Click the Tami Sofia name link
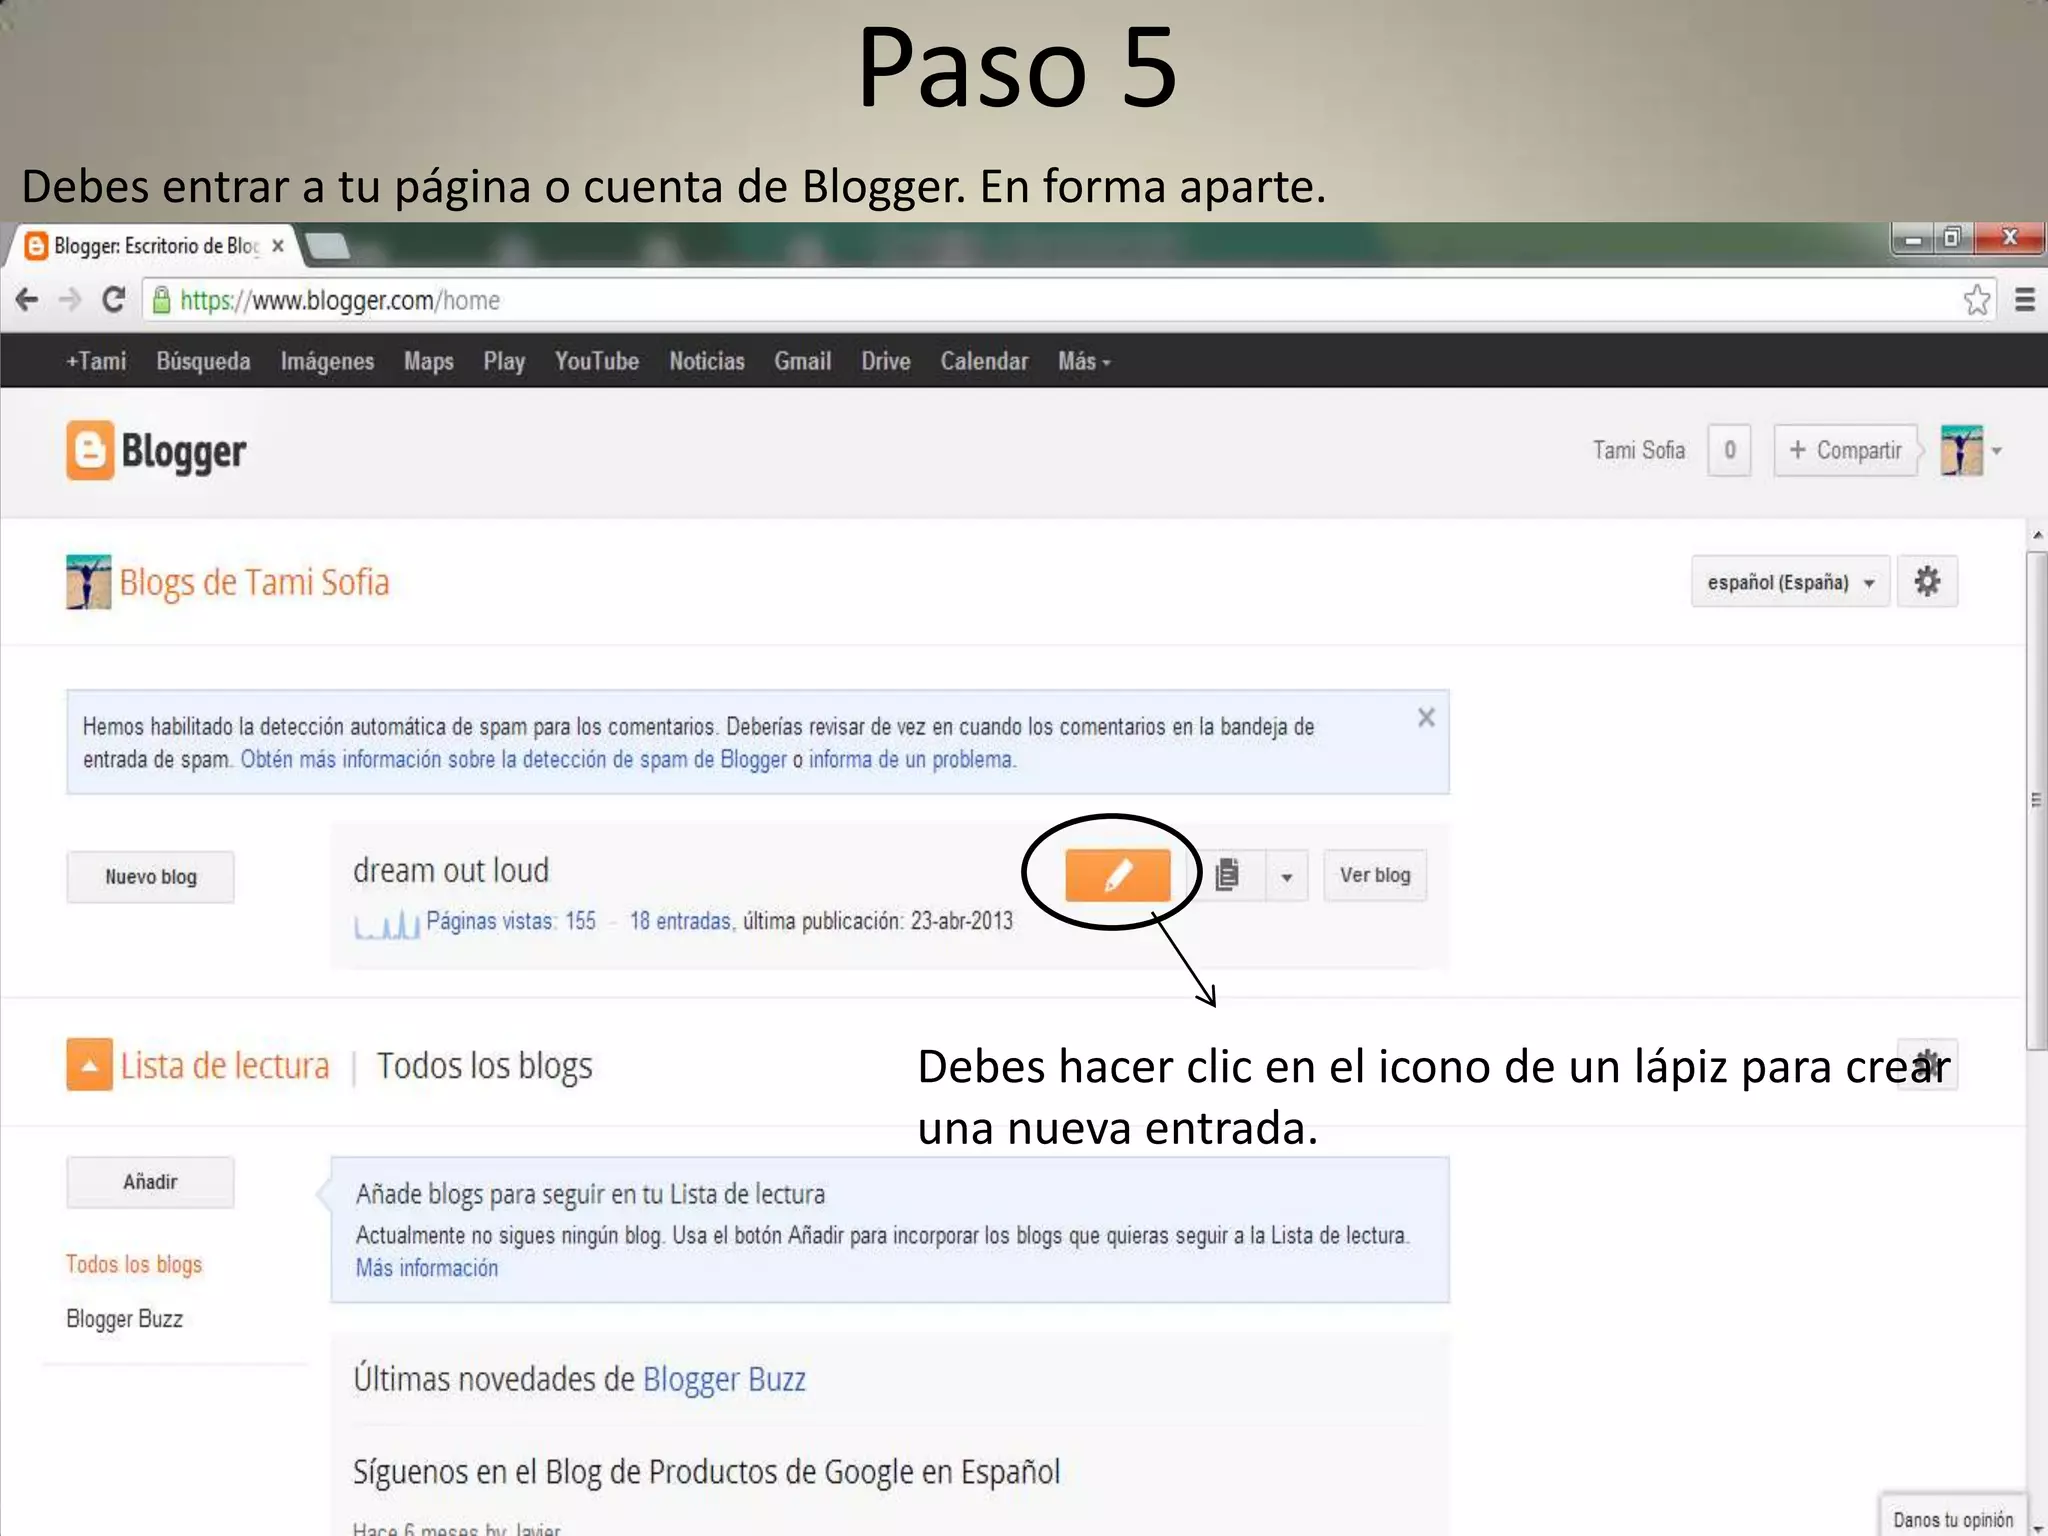 point(1639,450)
